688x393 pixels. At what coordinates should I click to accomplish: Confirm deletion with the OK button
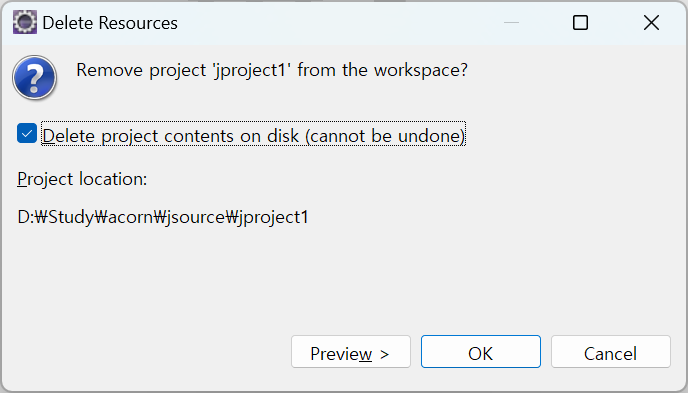(480, 352)
